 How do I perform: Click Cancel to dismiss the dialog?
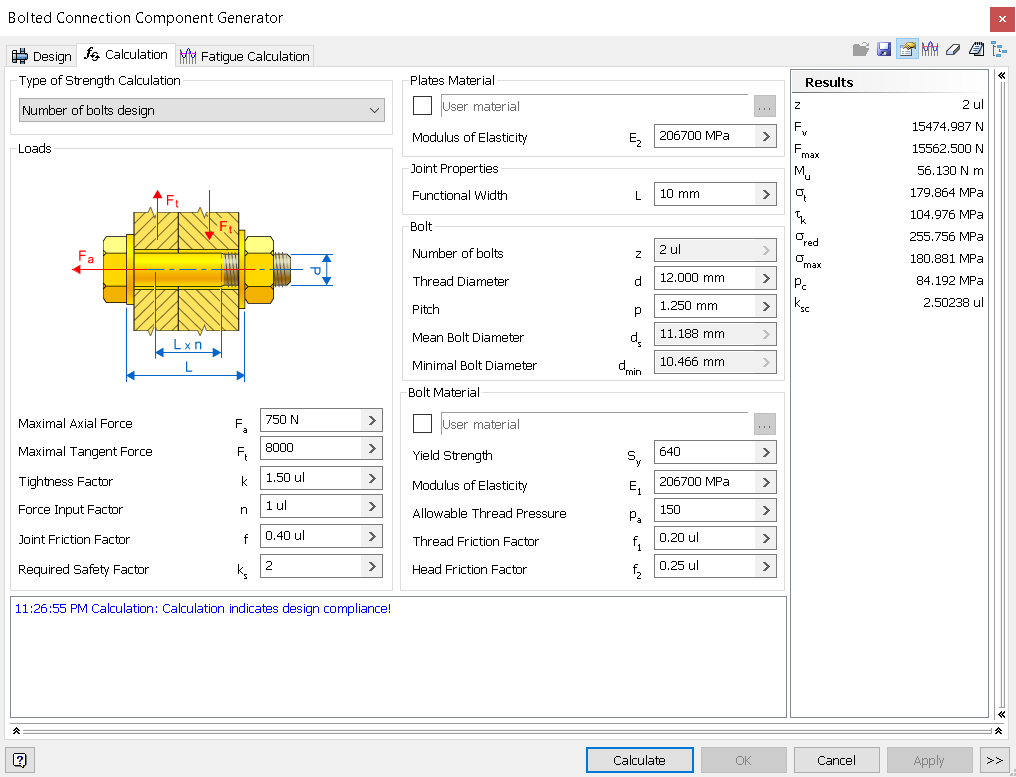836,760
